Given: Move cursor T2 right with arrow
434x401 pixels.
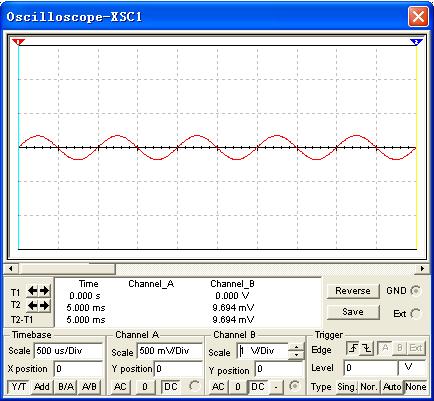Looking at the screenshot, I should 44,305.
